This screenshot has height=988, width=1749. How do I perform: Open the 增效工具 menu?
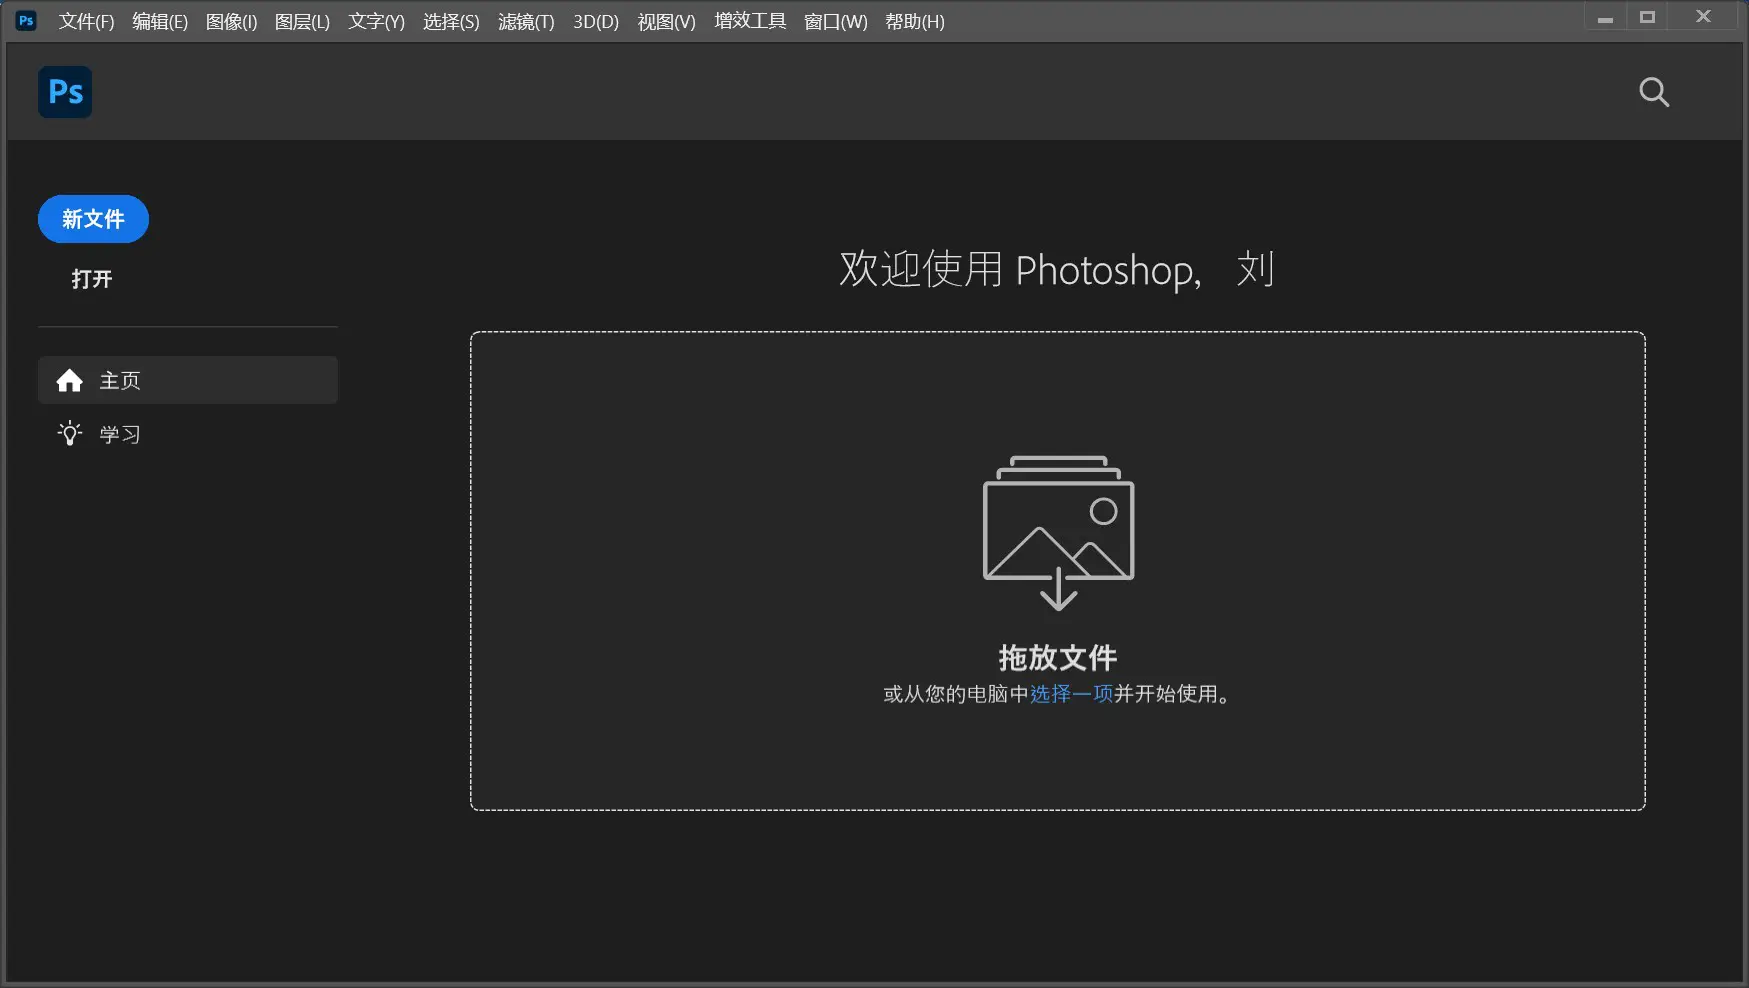click(749, 21)
